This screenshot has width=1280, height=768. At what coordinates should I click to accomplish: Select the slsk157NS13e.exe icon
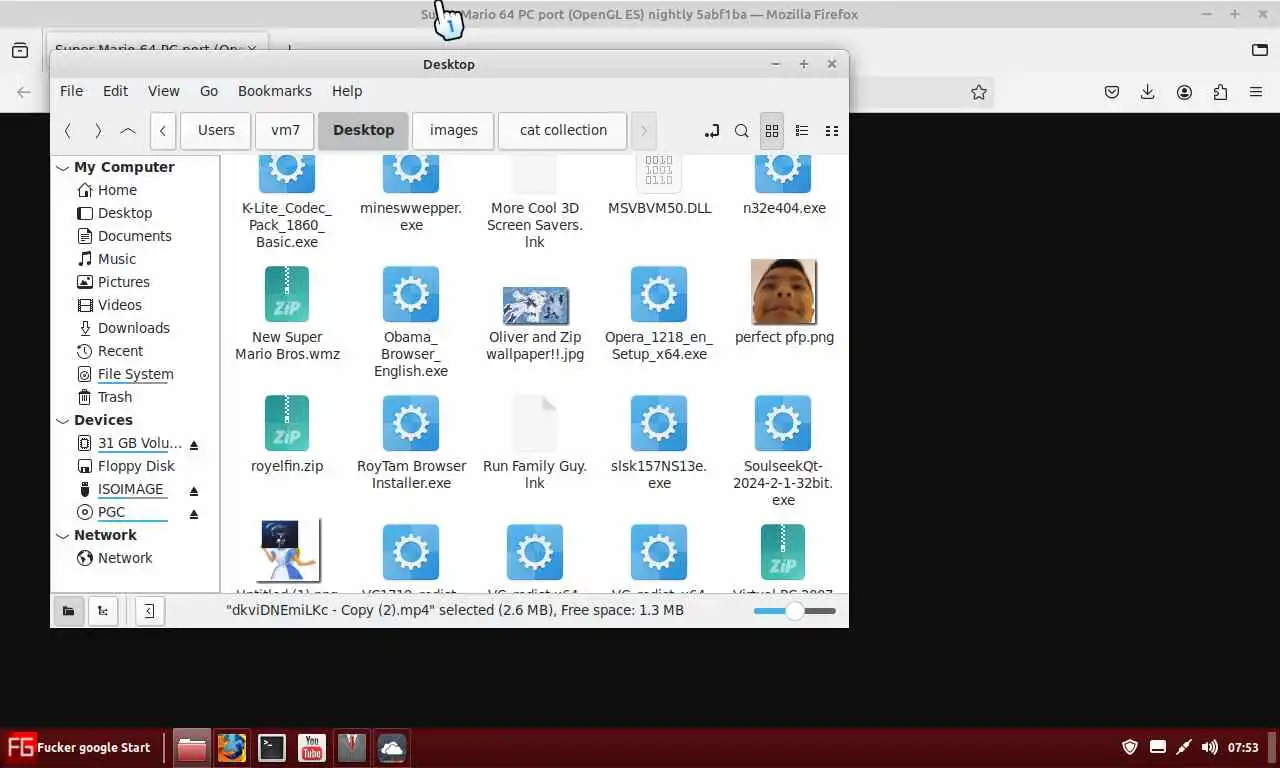pos(659,423)
